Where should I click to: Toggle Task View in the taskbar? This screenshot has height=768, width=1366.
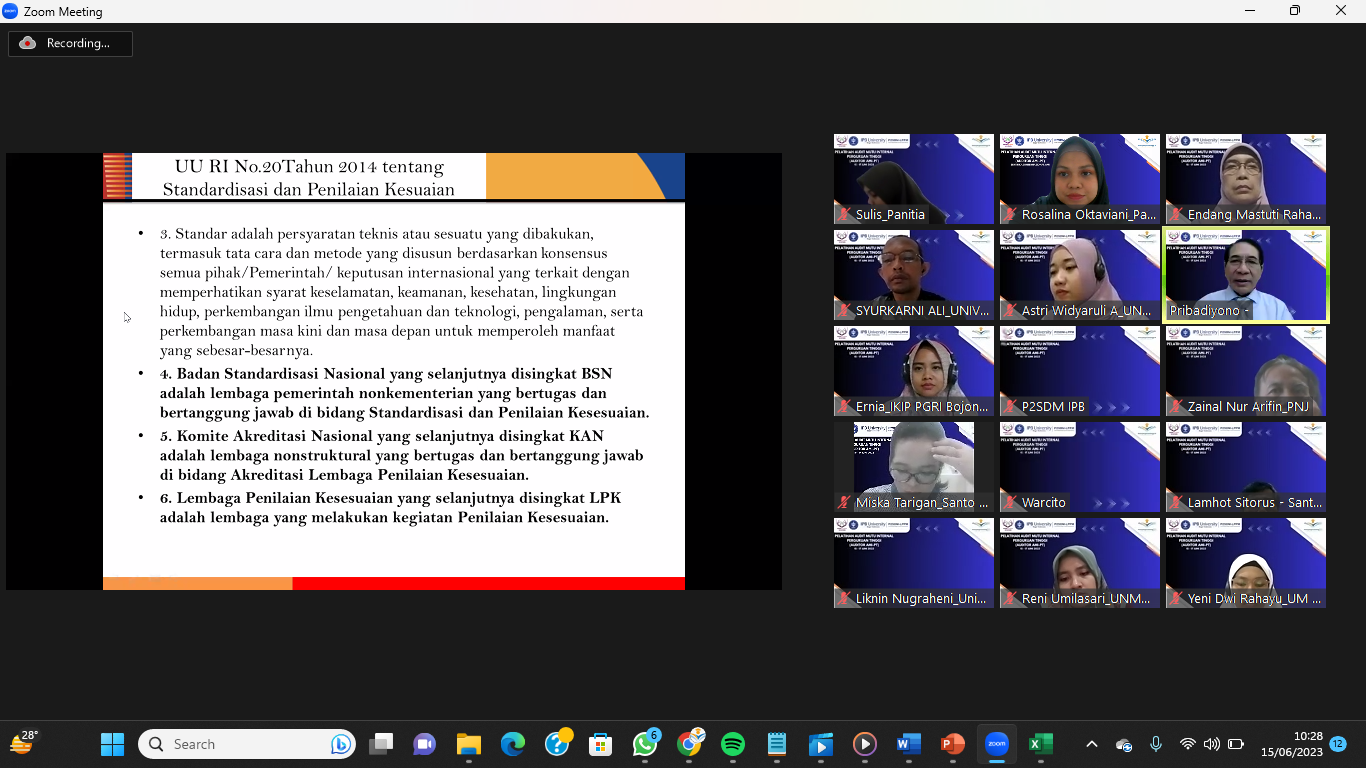point(381,744)
